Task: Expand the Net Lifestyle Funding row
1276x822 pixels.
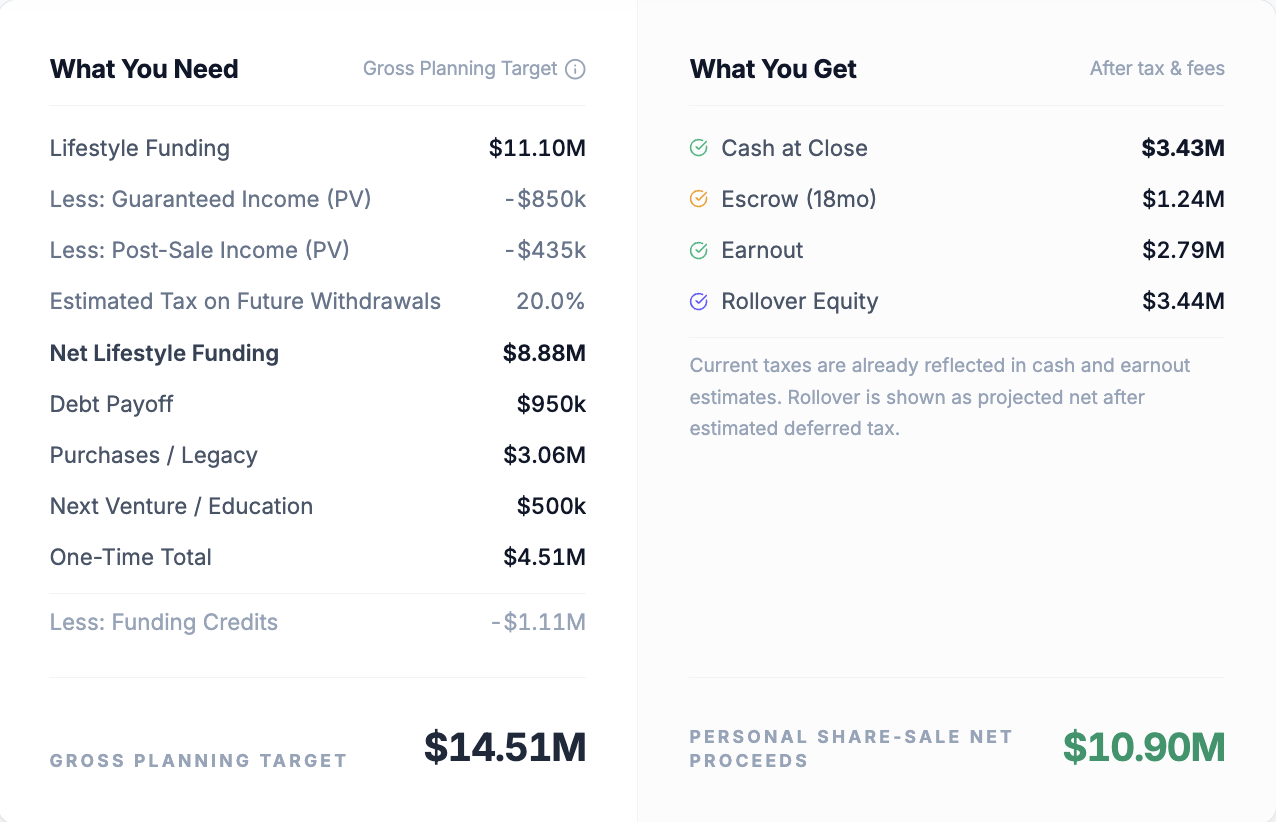Action: pos(164,353)
